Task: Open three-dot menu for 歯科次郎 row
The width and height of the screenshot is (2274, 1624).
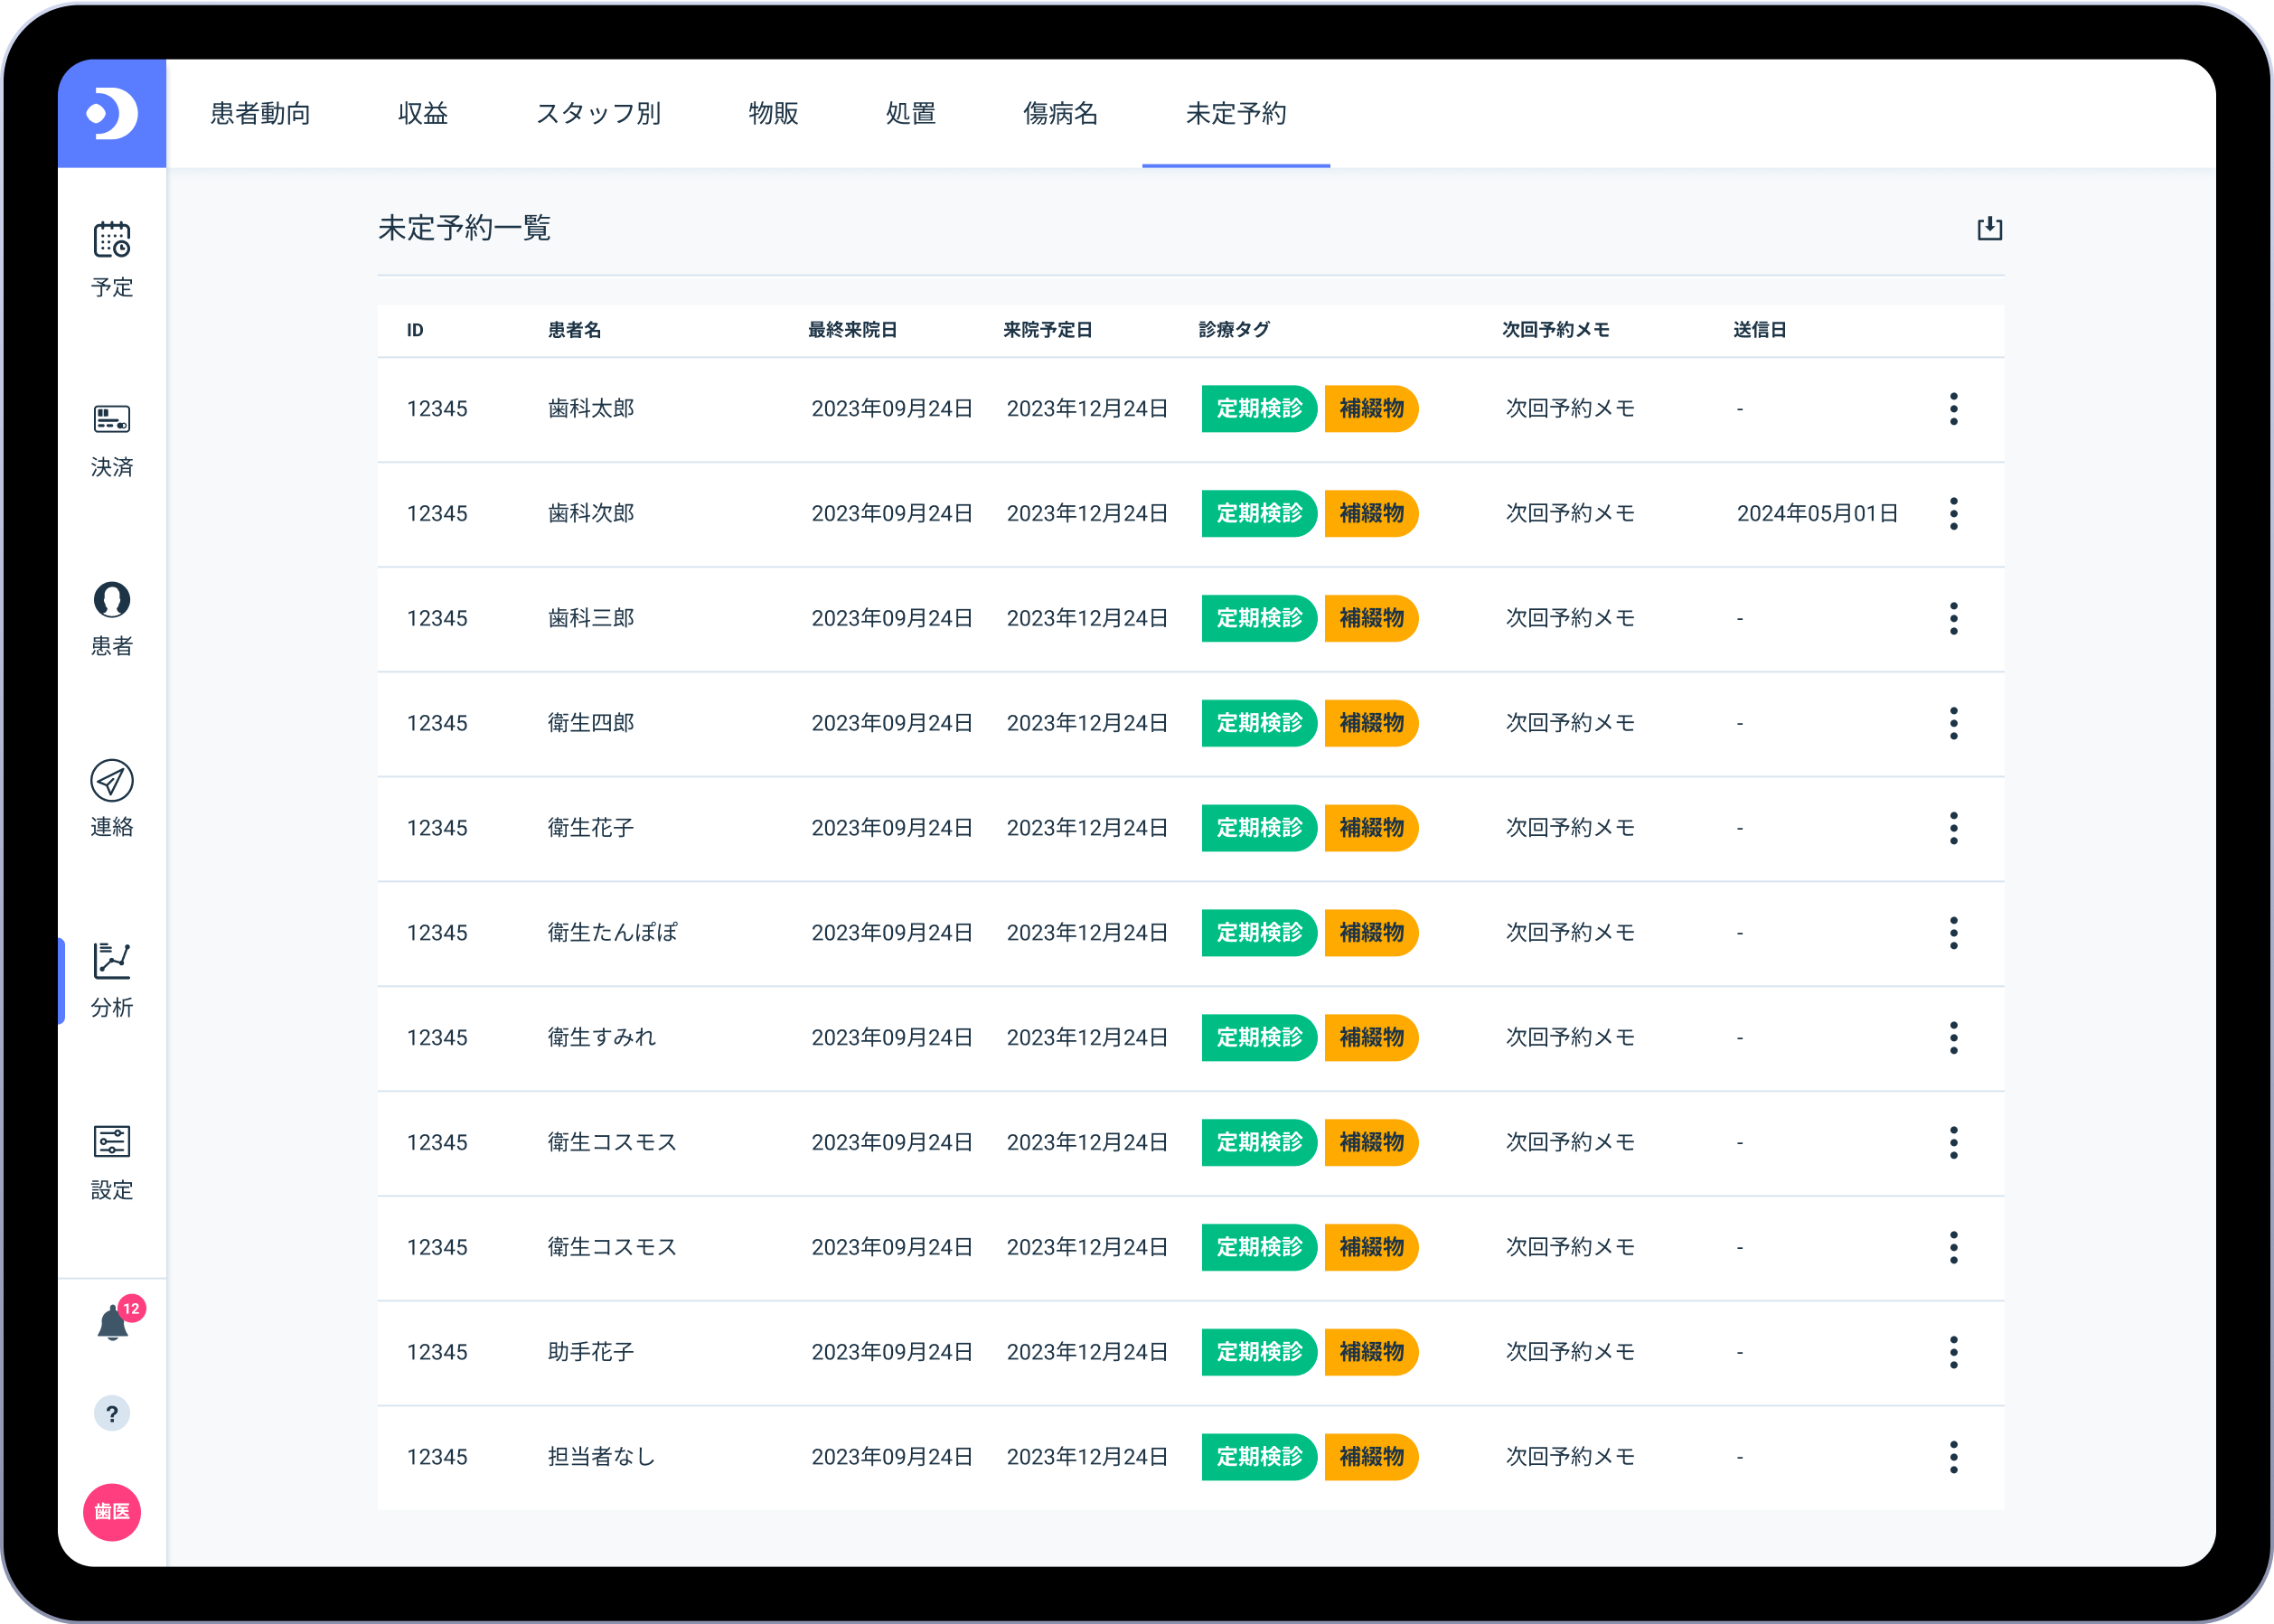Action: click(x=1953, y=514)
